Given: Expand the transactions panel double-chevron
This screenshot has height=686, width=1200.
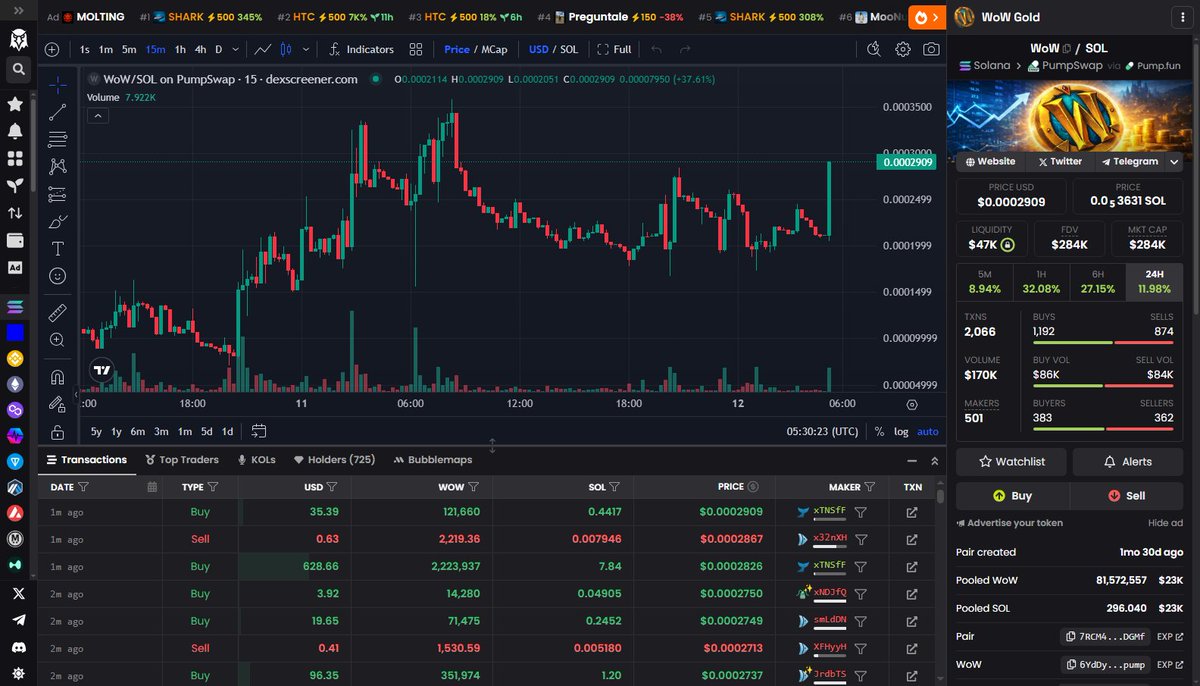Looking at the screenshot, I should tap(935, 460).
